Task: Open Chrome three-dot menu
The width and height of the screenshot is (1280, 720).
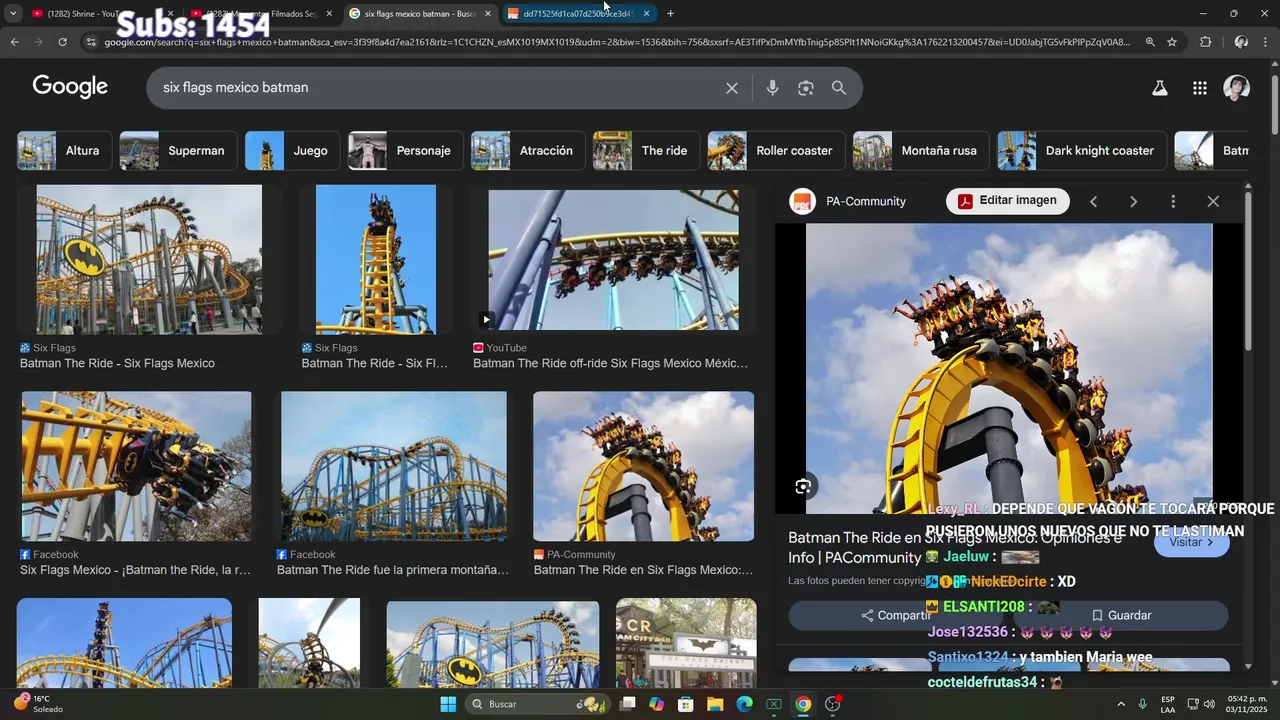Action: click(1265, 42)
